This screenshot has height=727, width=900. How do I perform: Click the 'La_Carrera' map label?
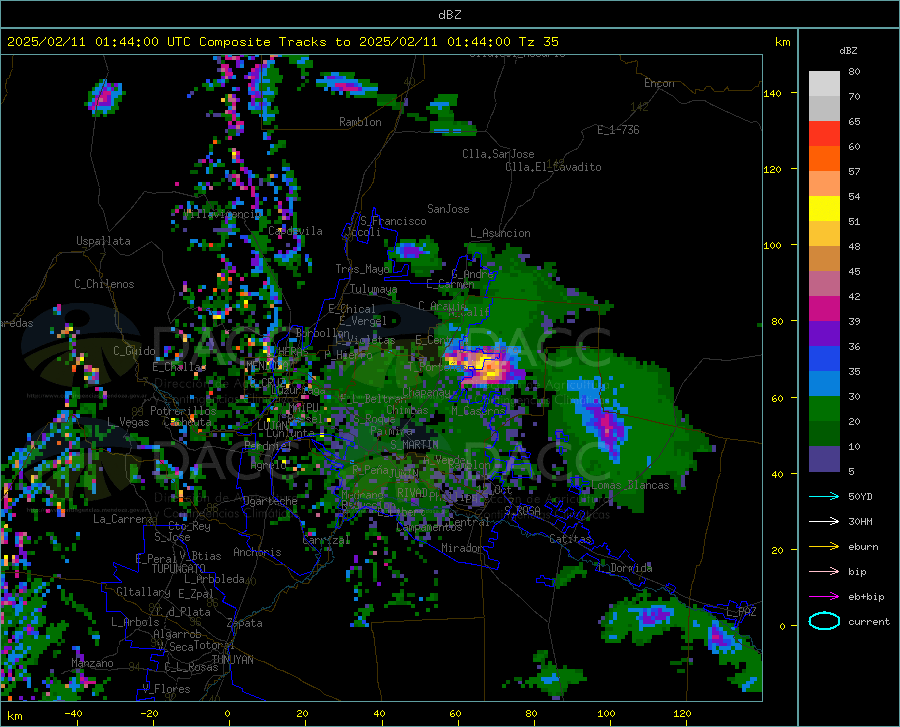tap(123, 519)
